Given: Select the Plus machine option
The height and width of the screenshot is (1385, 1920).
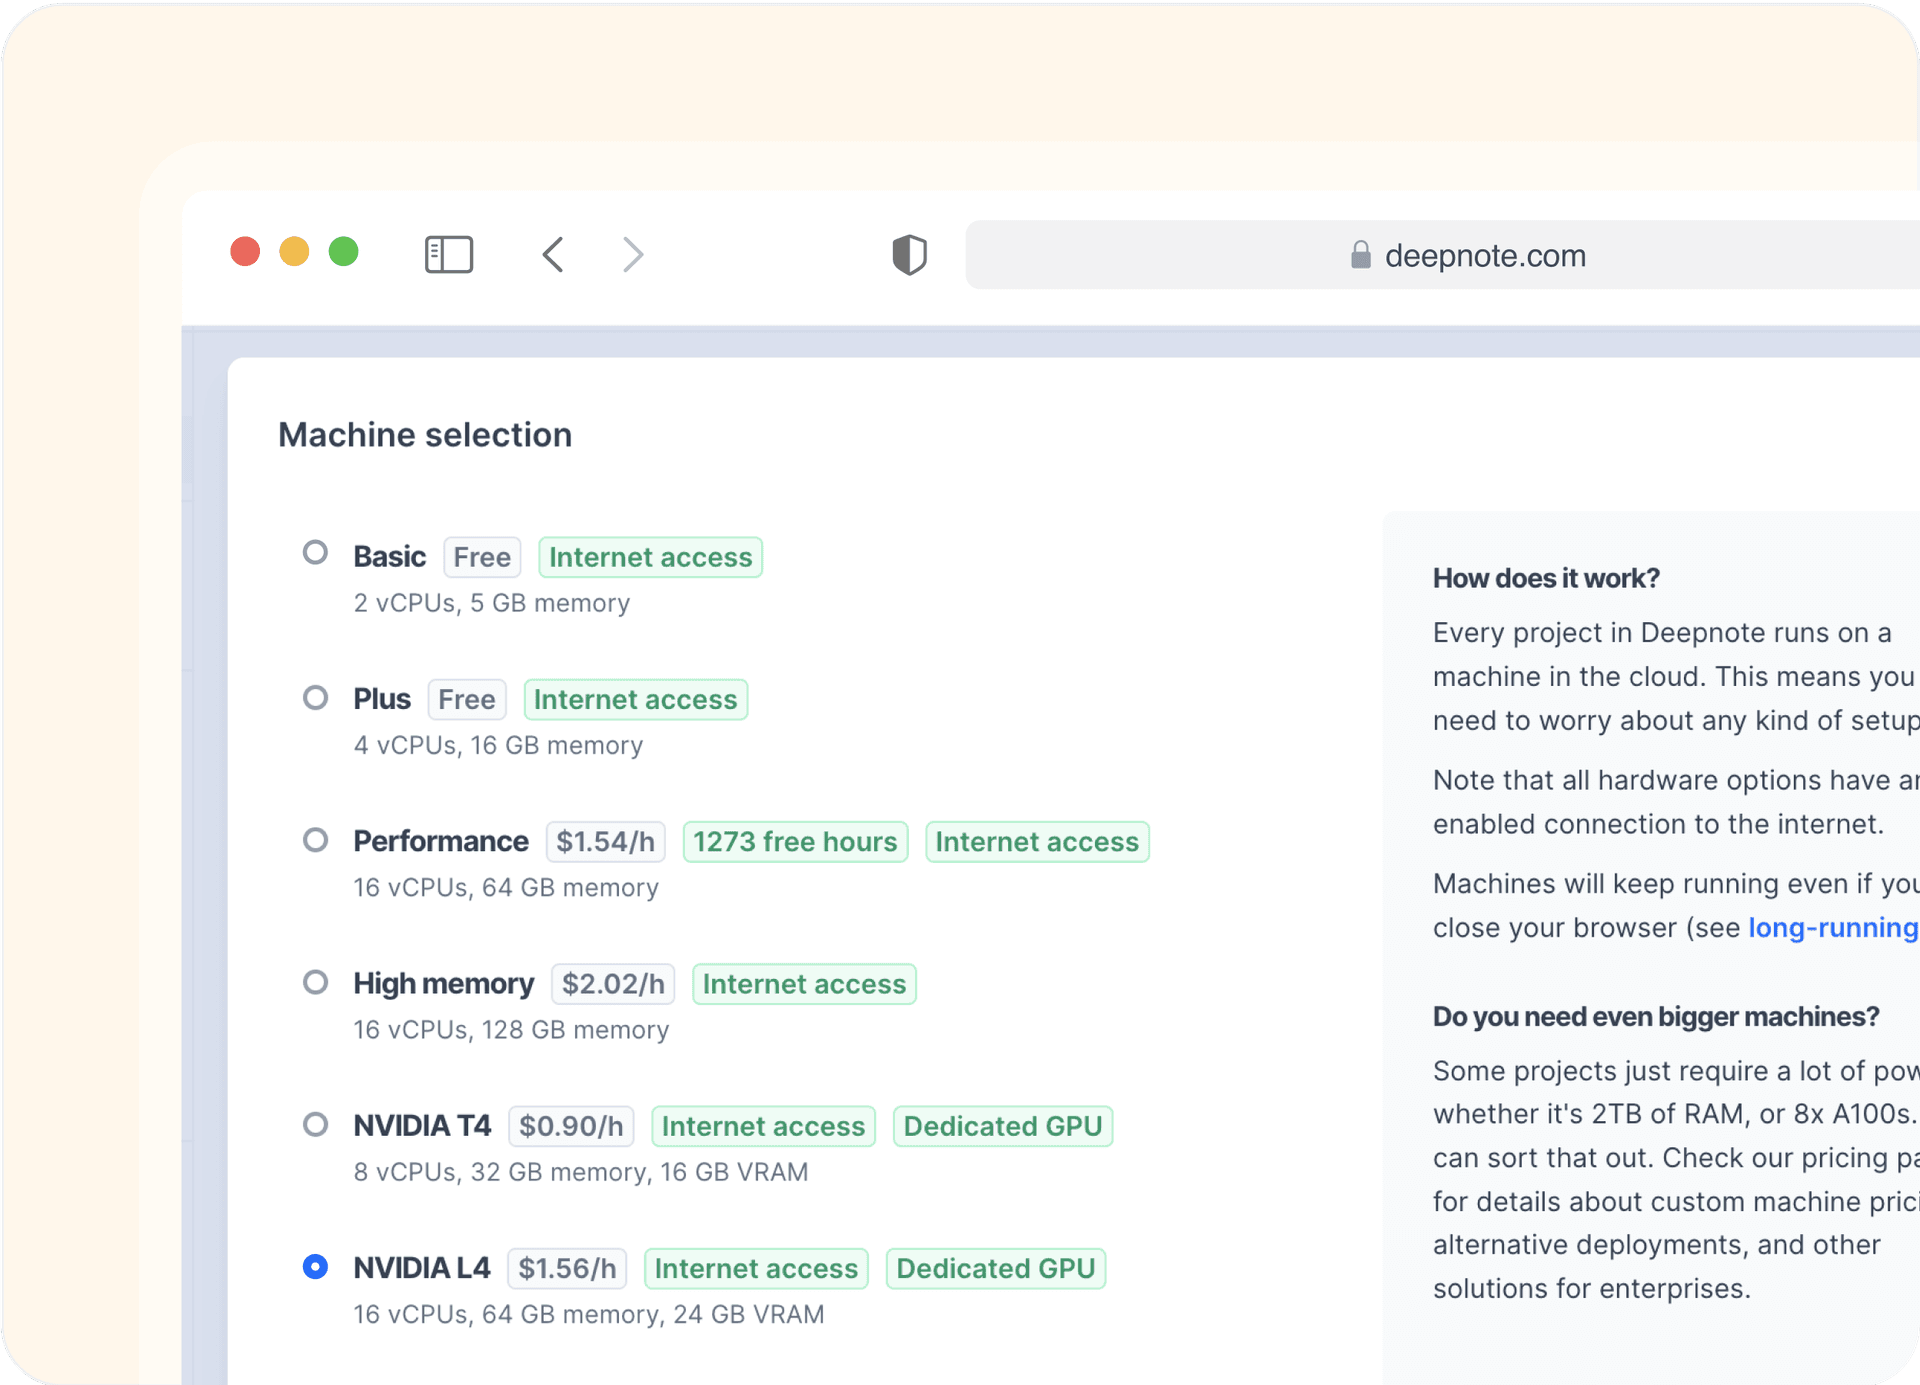Looking at the screenshot, I should click(x=315, y=697).
